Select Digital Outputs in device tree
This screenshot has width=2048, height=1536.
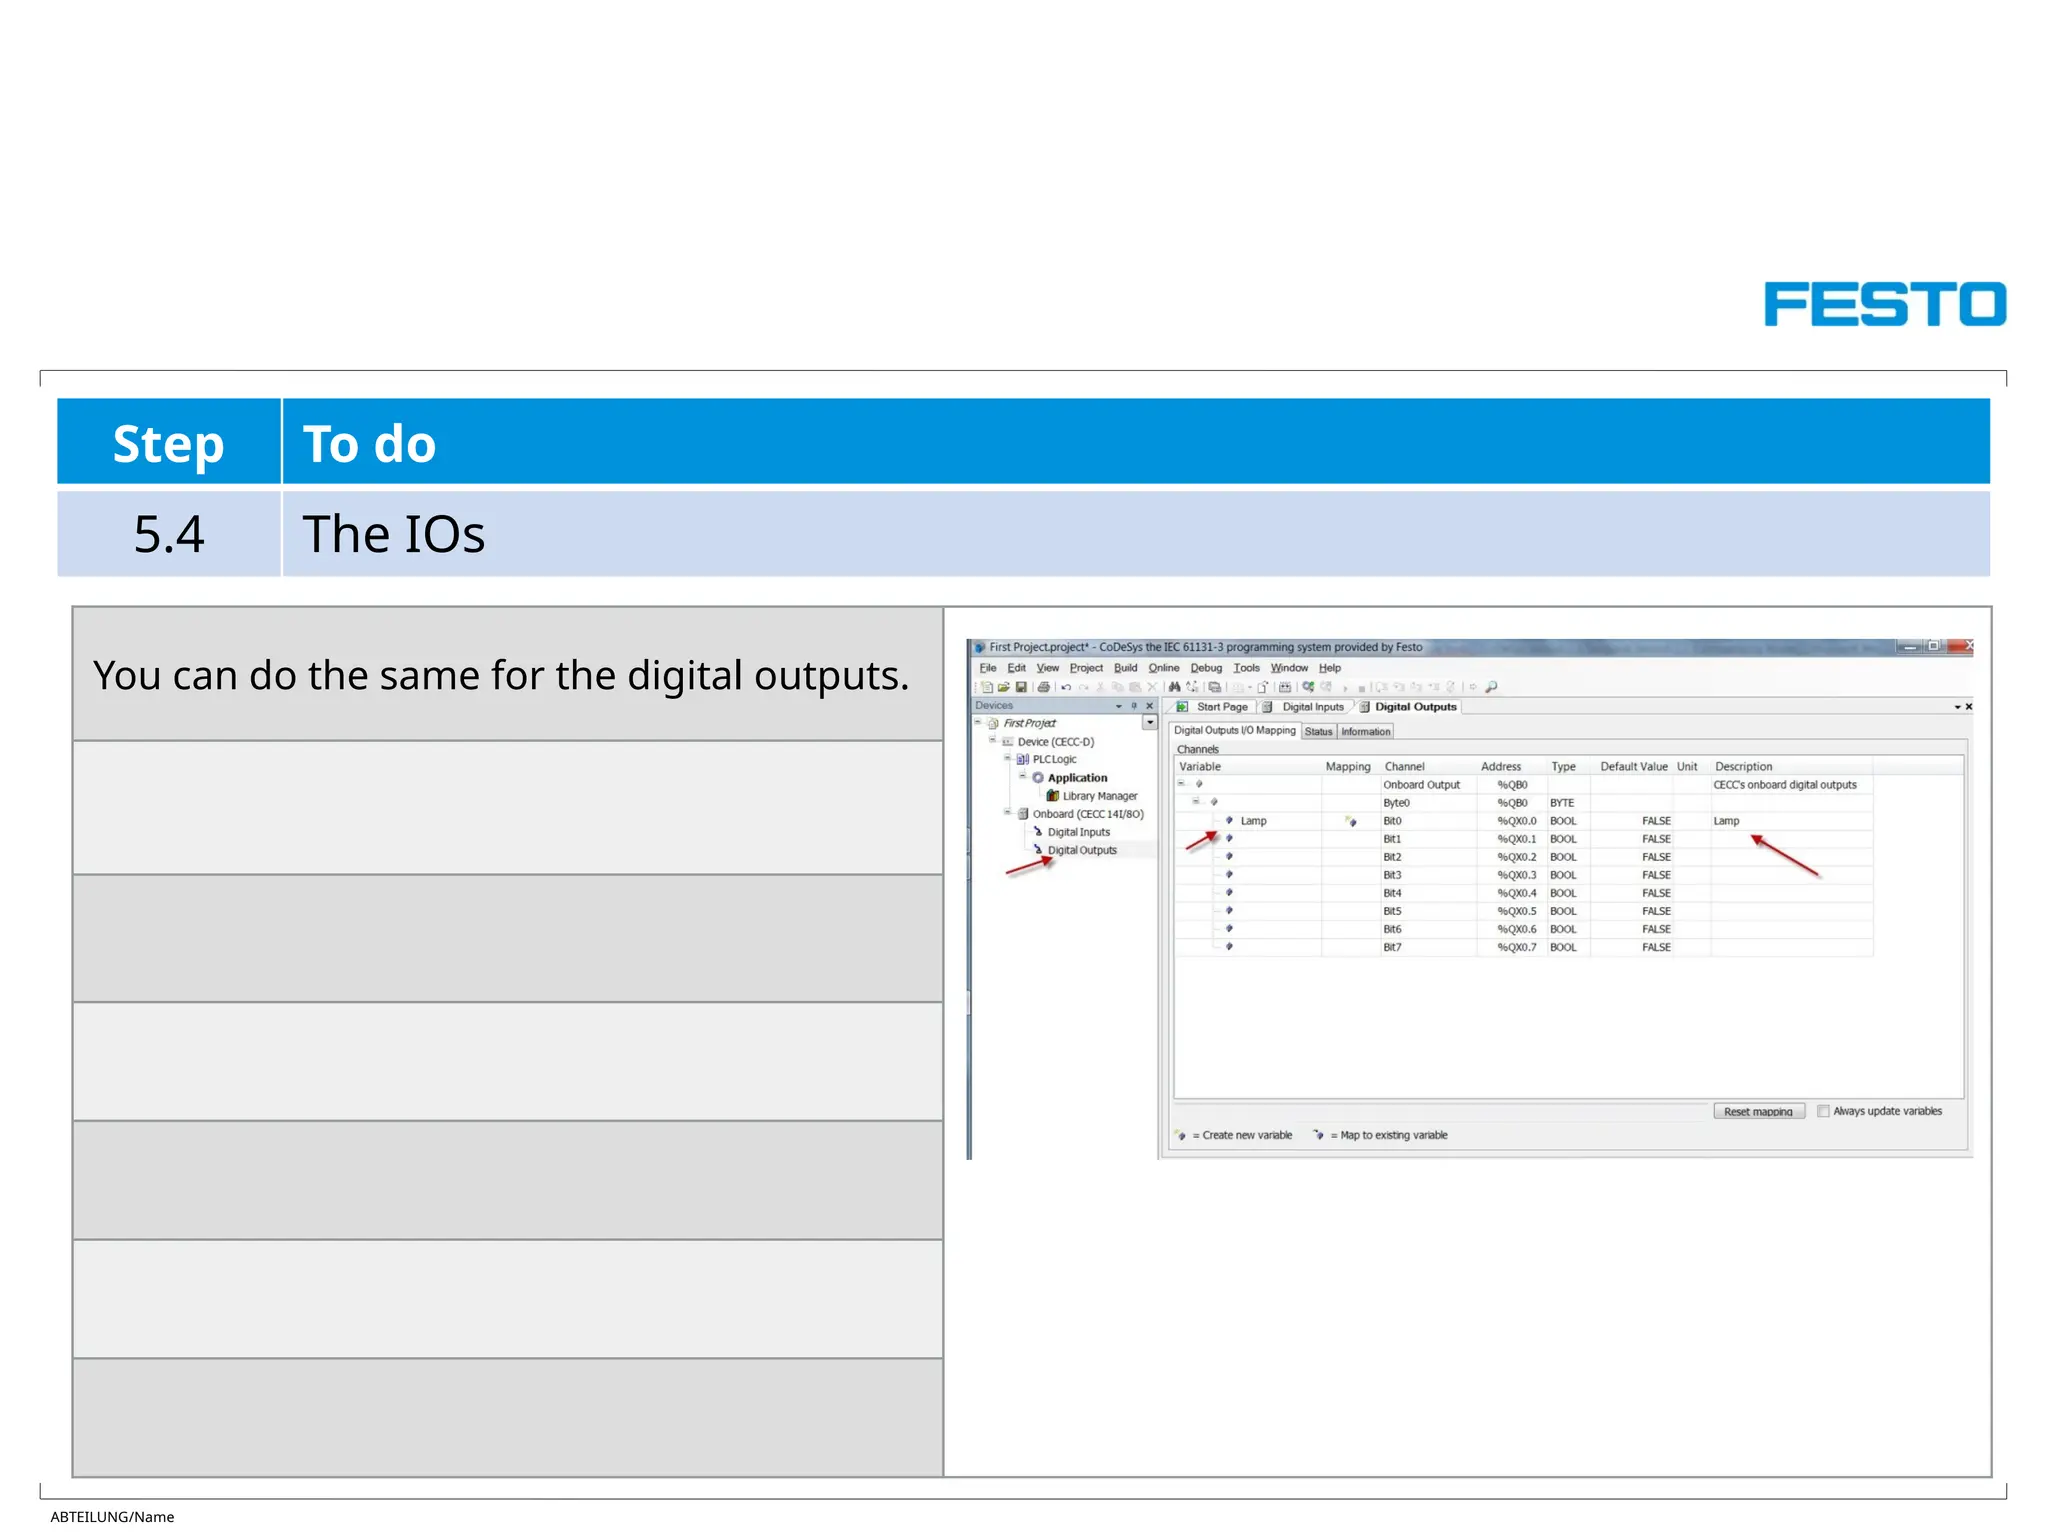coord(1082,850)
